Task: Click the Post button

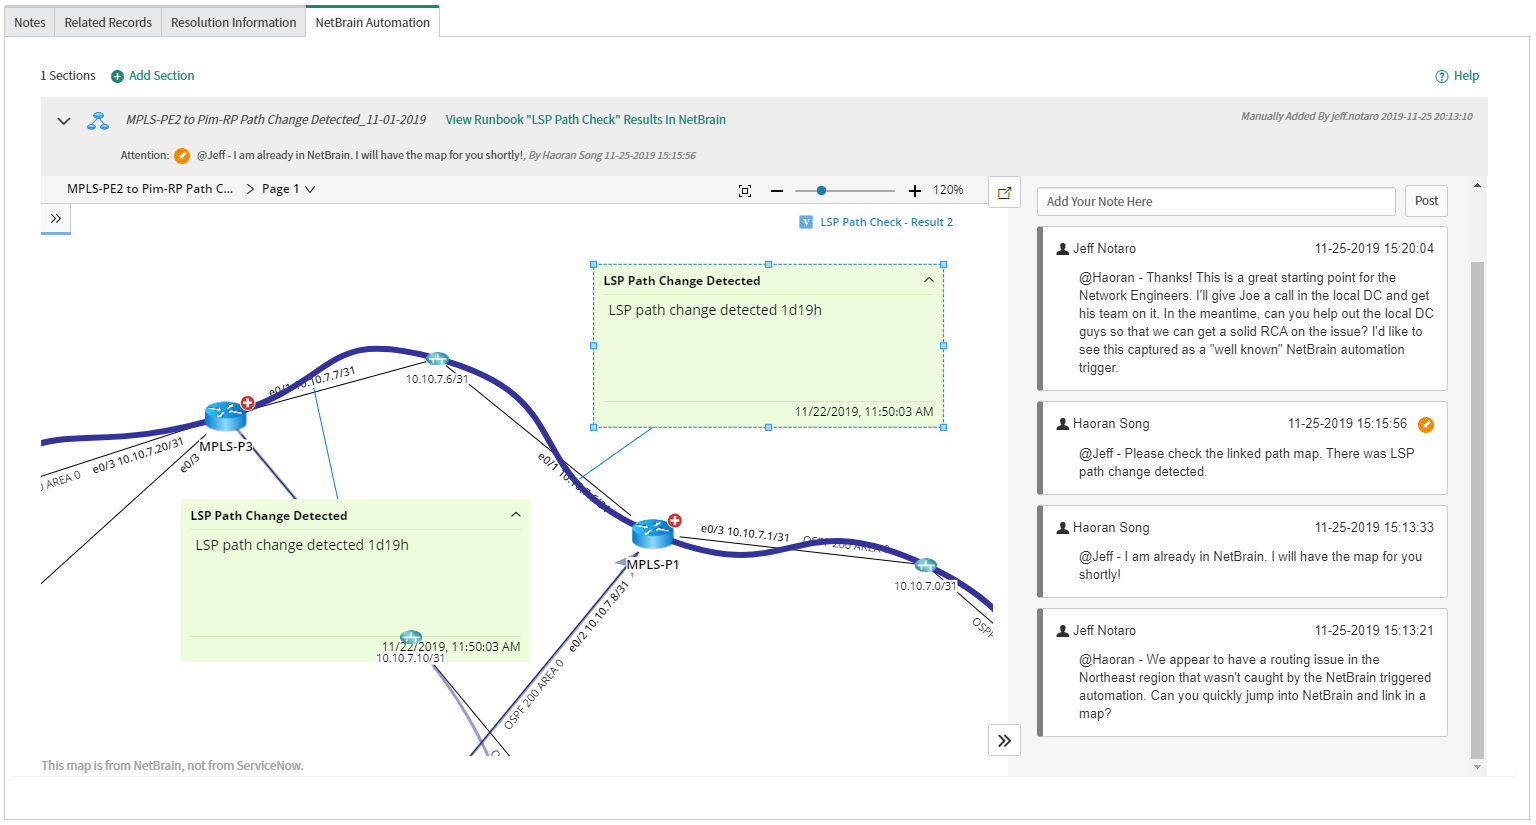Action: [x=1426, y=201]
